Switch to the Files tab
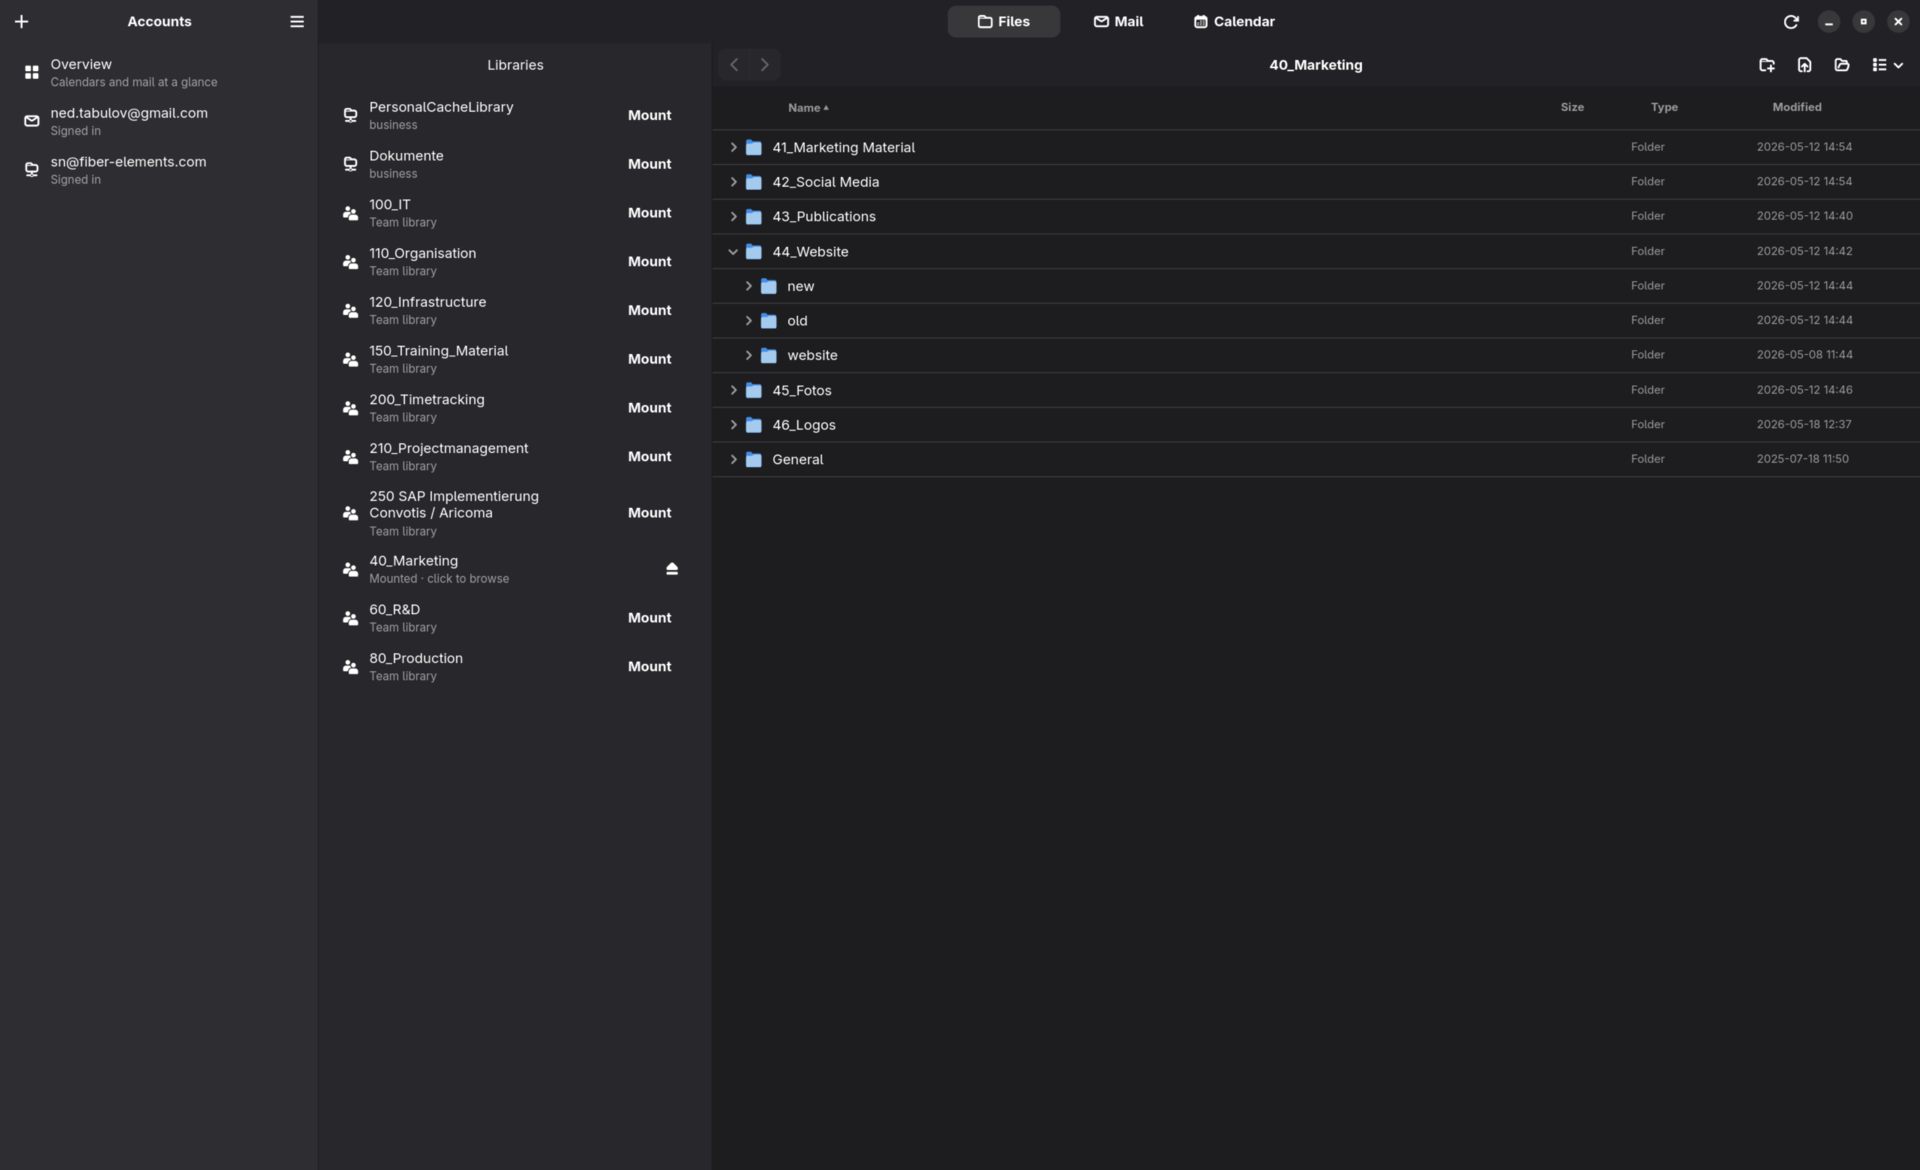Viewport: 1920px width, 1170px height. click(x=1003, y=21)
